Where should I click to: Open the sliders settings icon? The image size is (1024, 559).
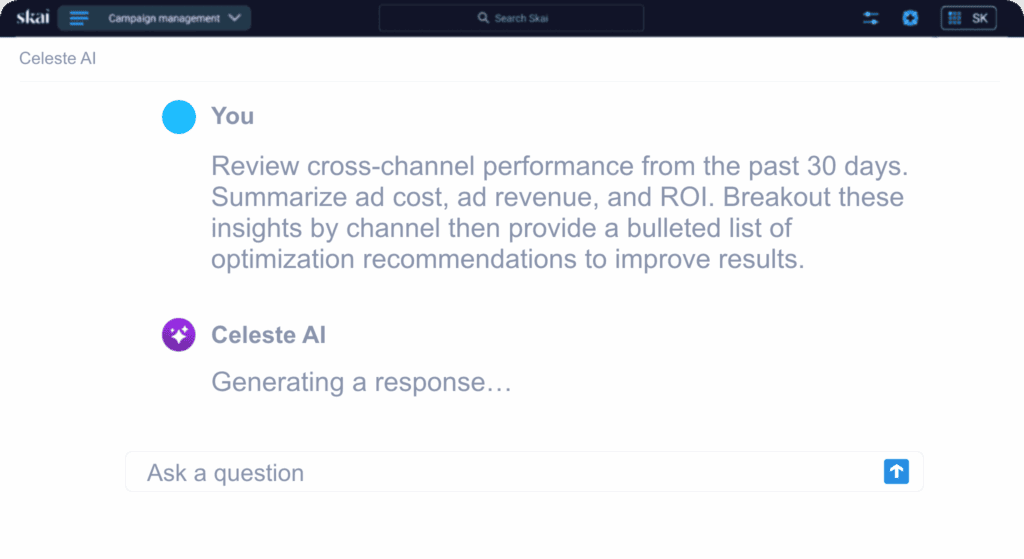[x=870, y=18]
